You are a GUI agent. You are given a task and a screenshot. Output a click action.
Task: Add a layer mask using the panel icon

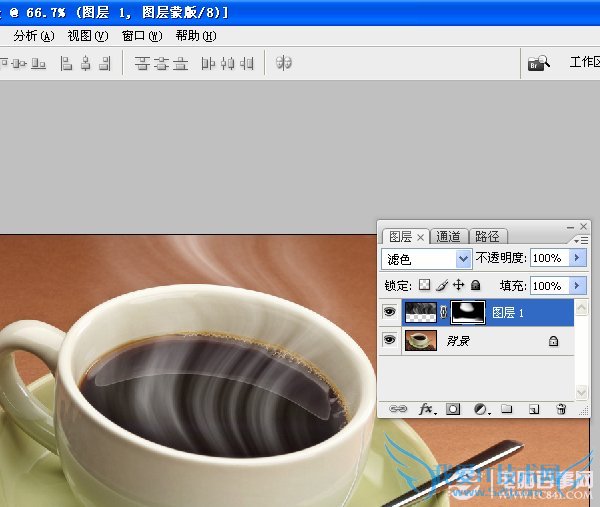pos(453,409)
